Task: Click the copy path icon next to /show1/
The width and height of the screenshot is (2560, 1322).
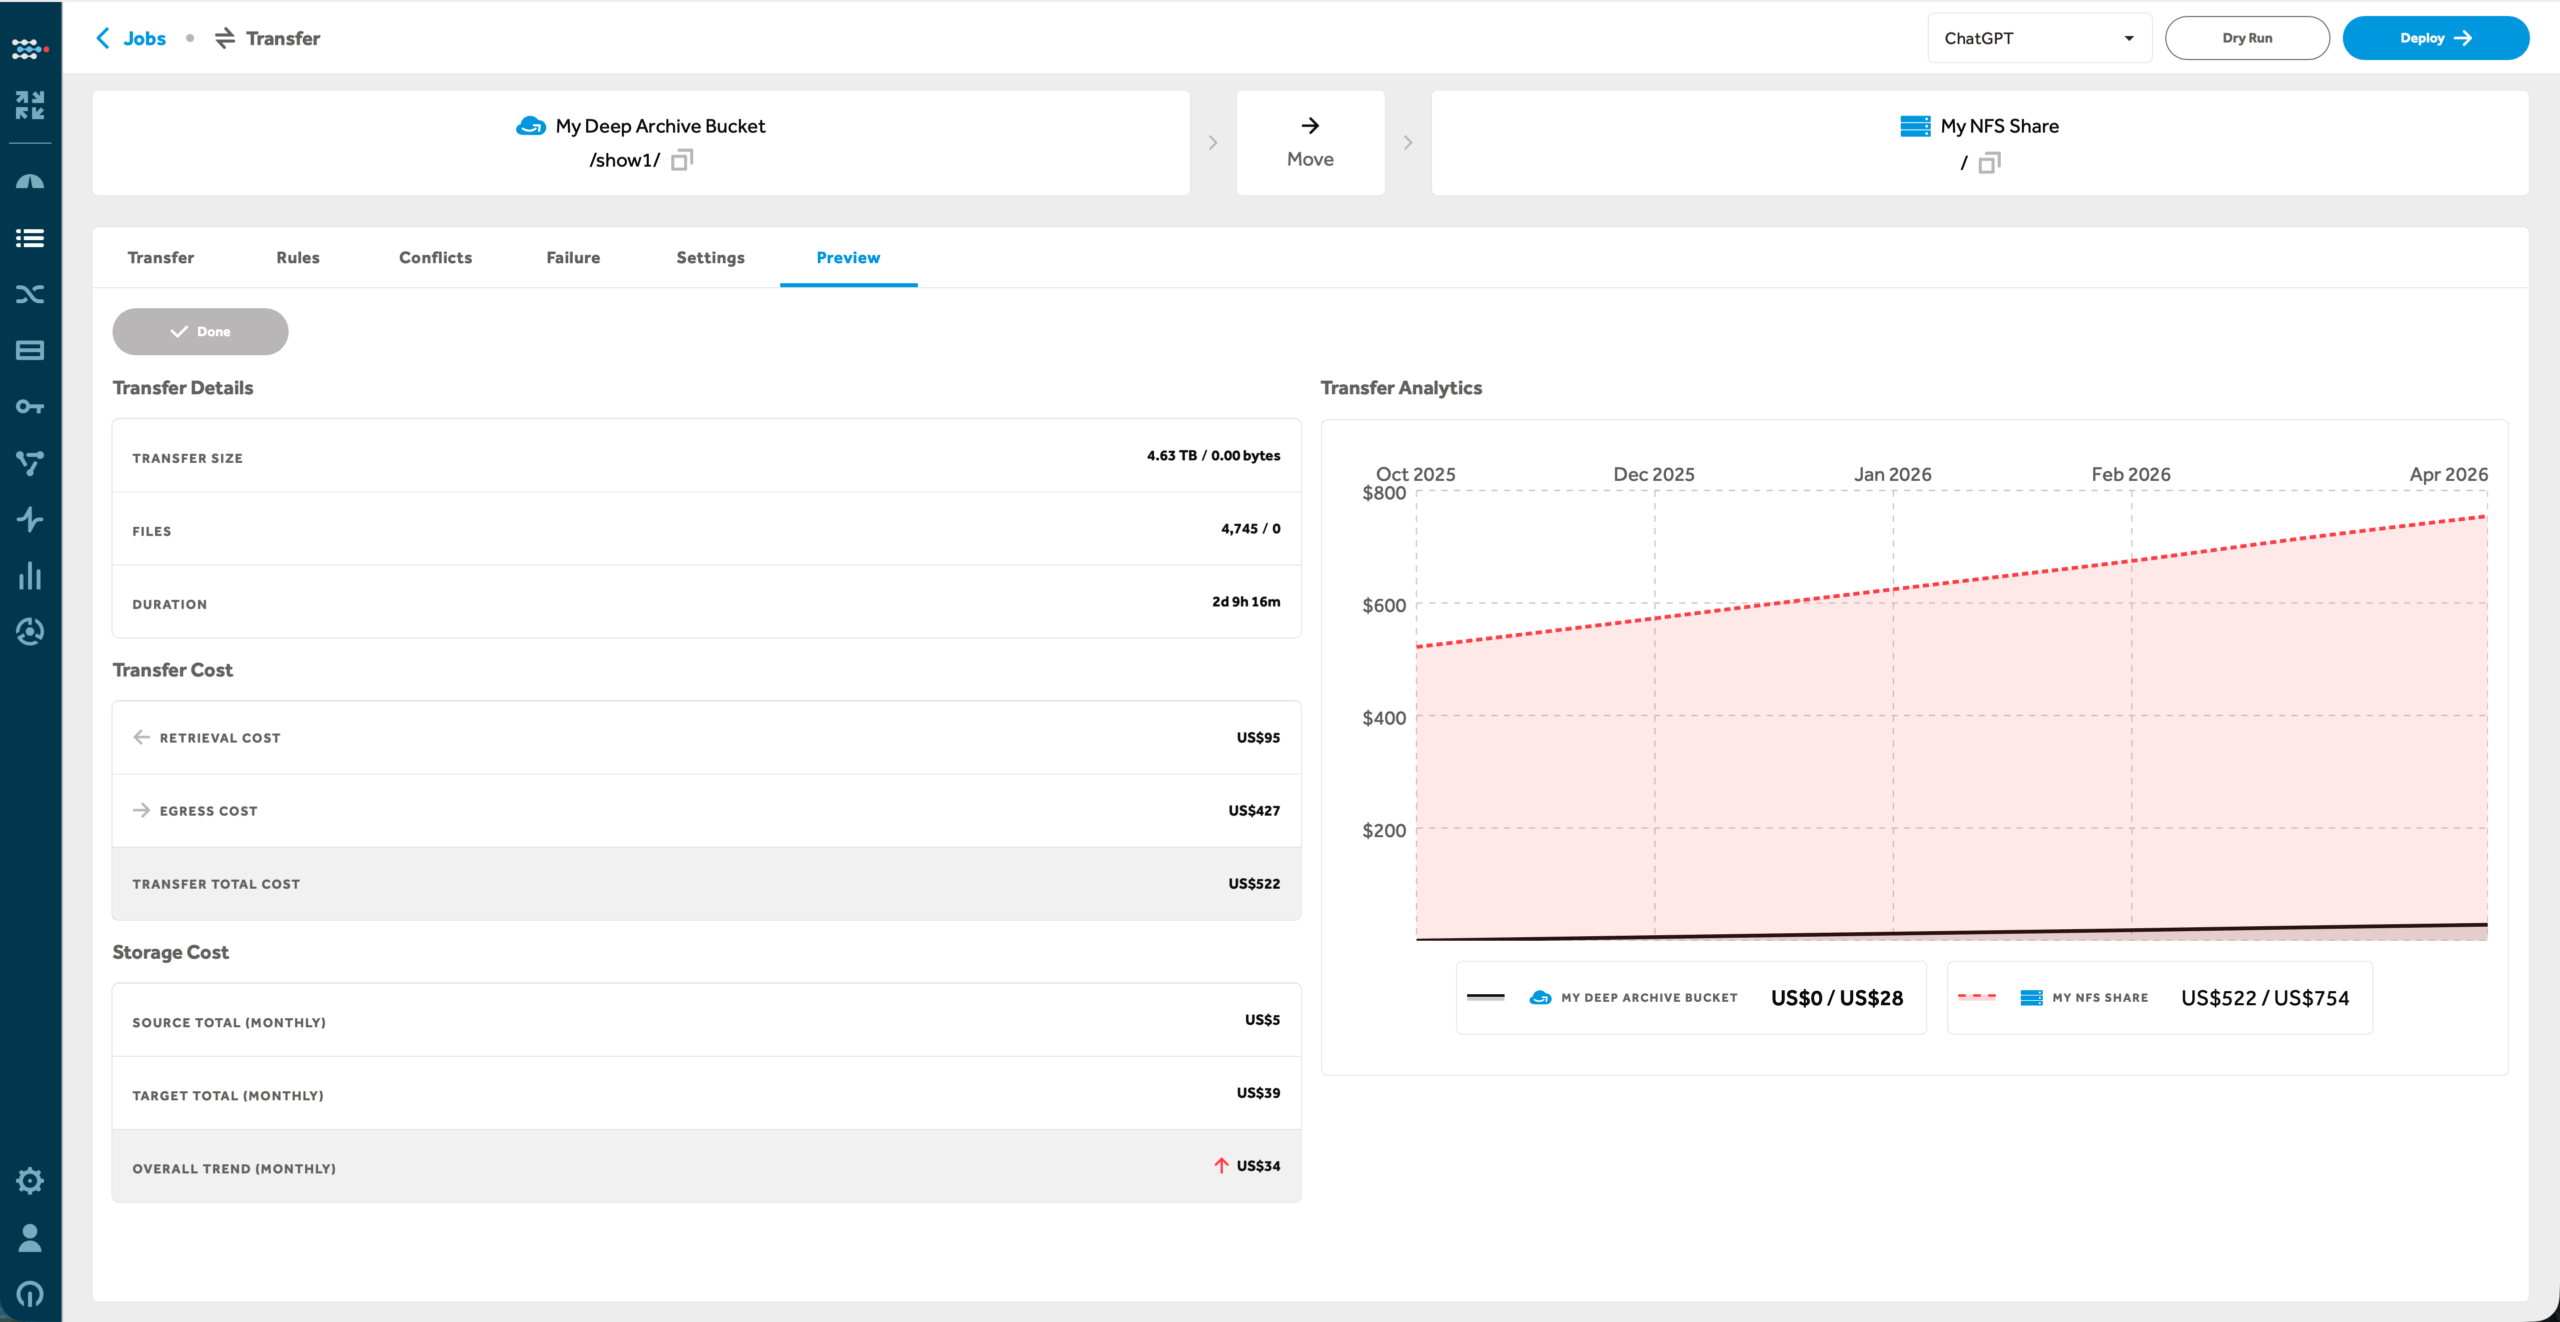Action: tap(681, 160)
